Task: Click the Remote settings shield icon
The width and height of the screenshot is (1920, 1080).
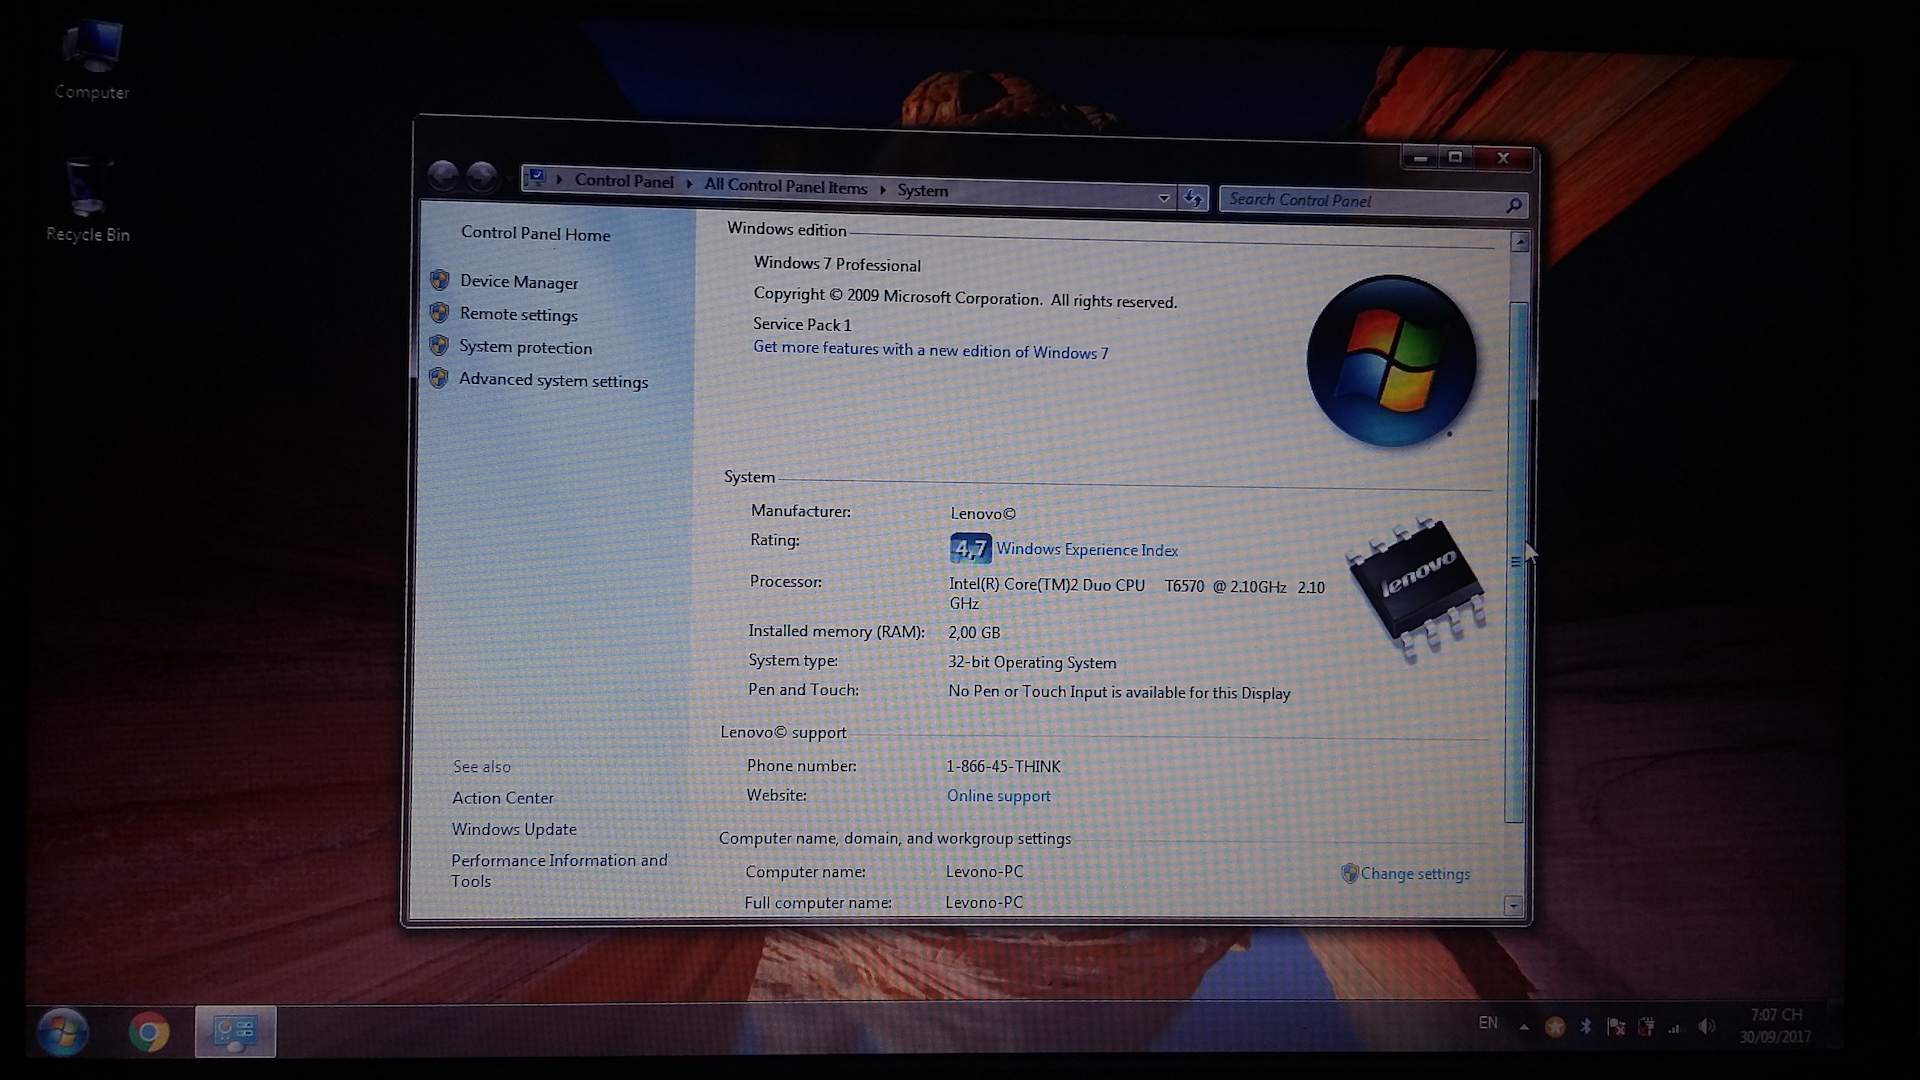Action: (439, 313)
